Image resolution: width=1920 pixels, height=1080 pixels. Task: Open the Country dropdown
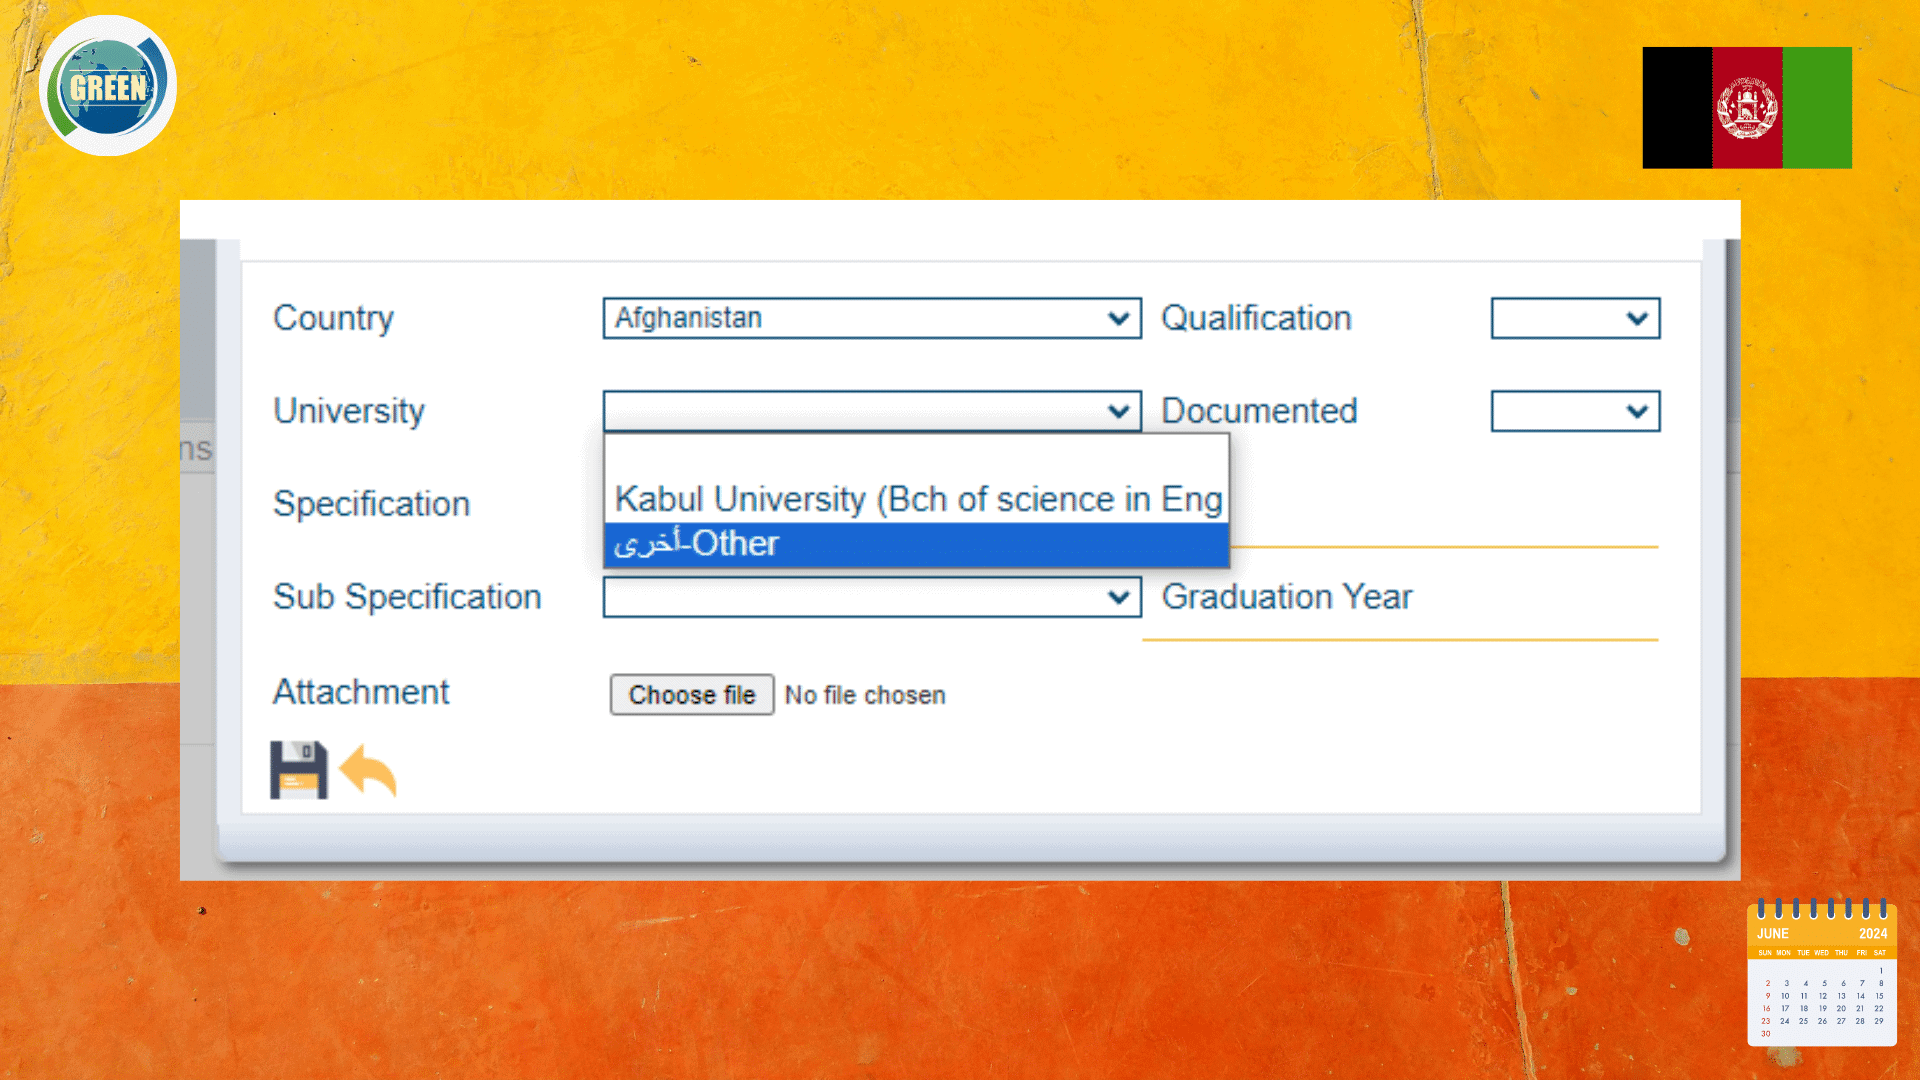[871, 318]
